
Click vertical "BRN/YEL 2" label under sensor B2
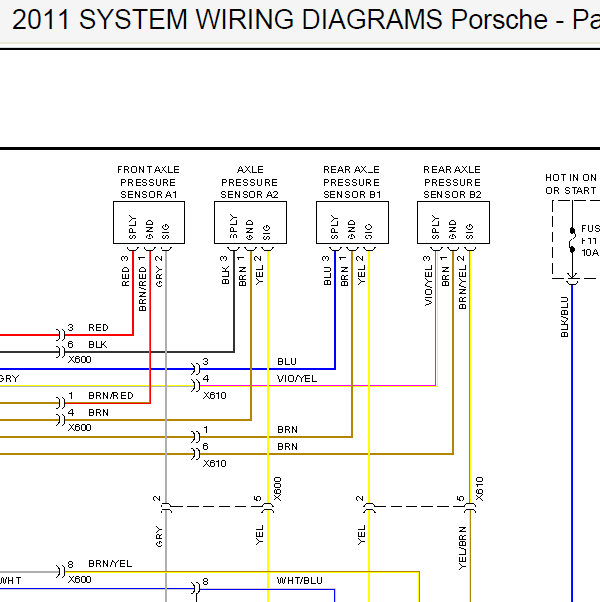point(462,282)
